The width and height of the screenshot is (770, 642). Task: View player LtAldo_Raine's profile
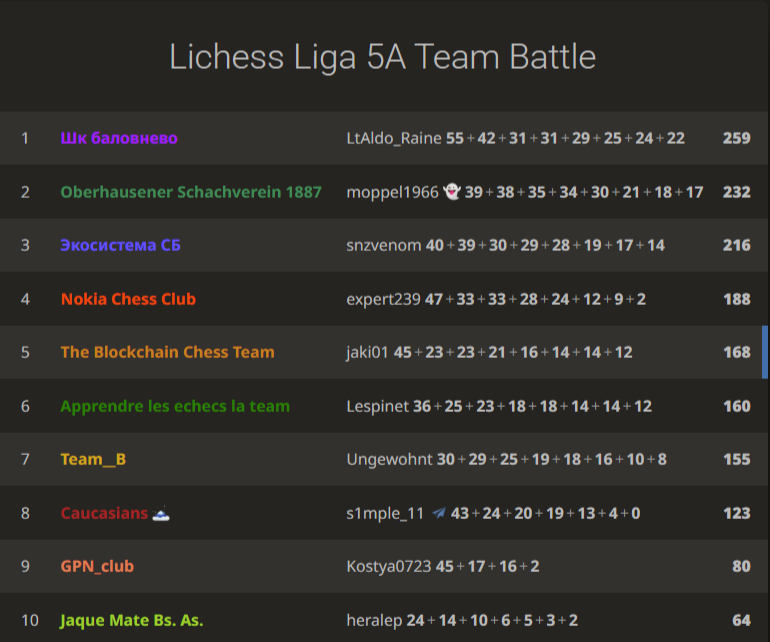394,138
